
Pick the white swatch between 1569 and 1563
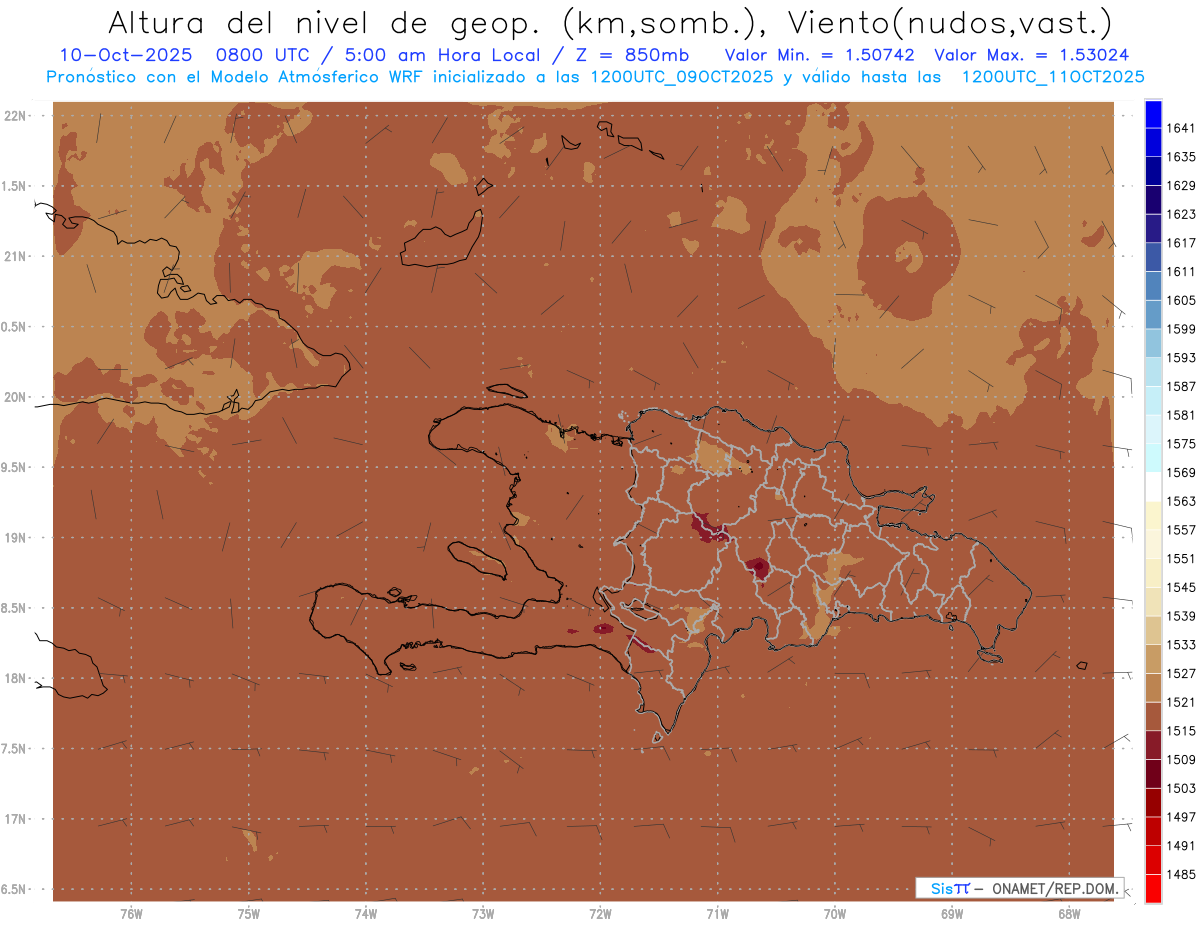tap(1152, 487)
